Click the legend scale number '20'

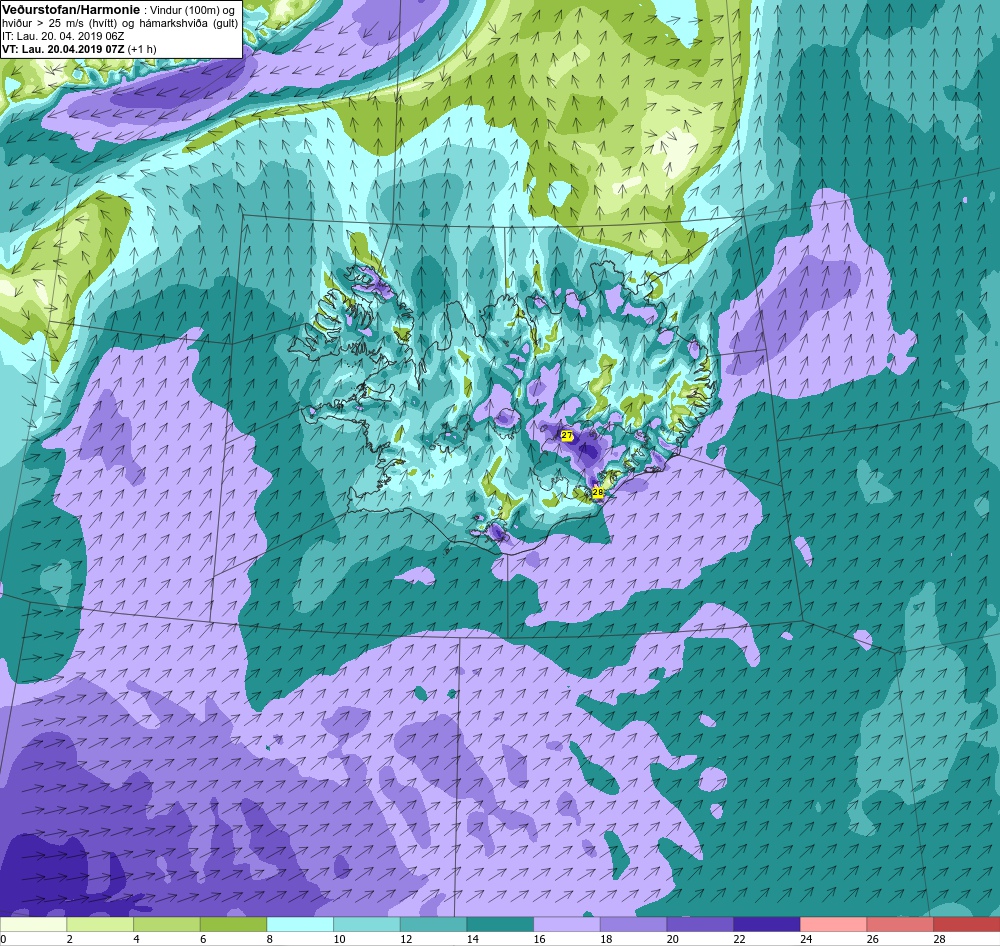click(673, 939)
